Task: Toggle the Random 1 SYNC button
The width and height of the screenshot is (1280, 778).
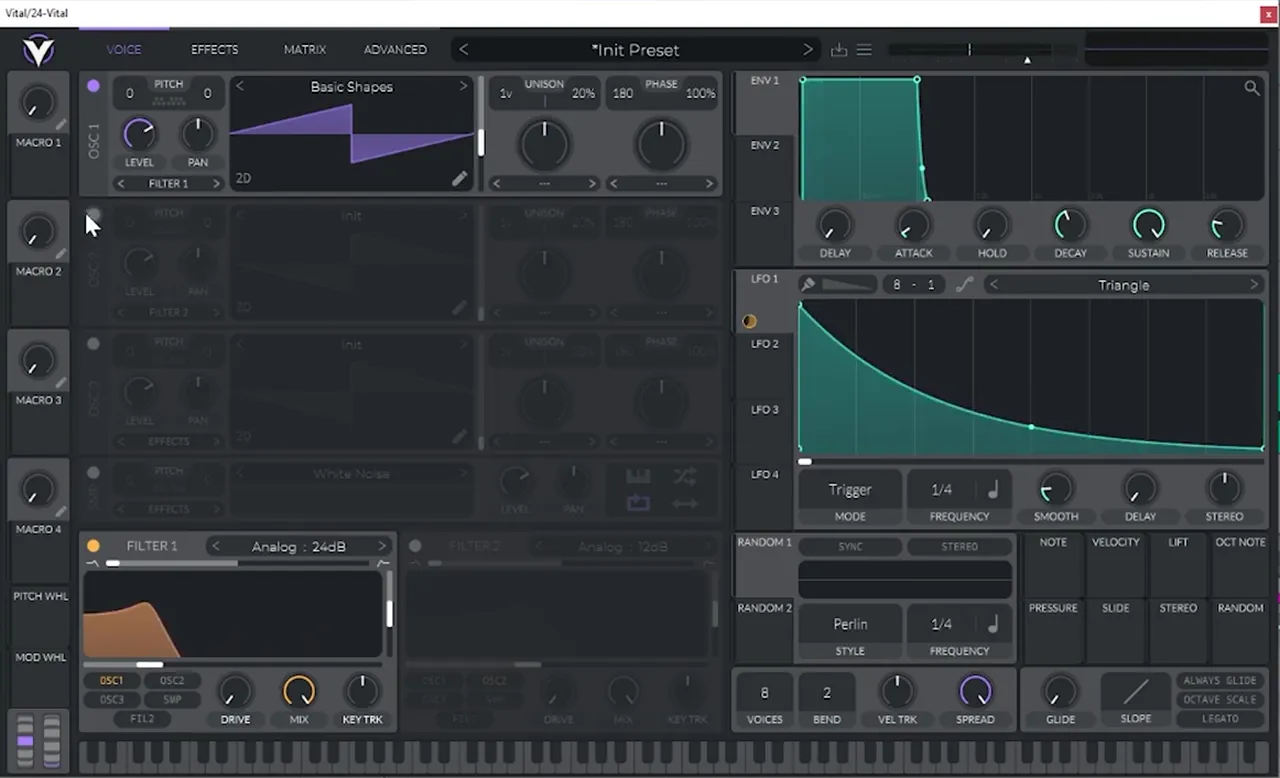Action: (850, 547)
